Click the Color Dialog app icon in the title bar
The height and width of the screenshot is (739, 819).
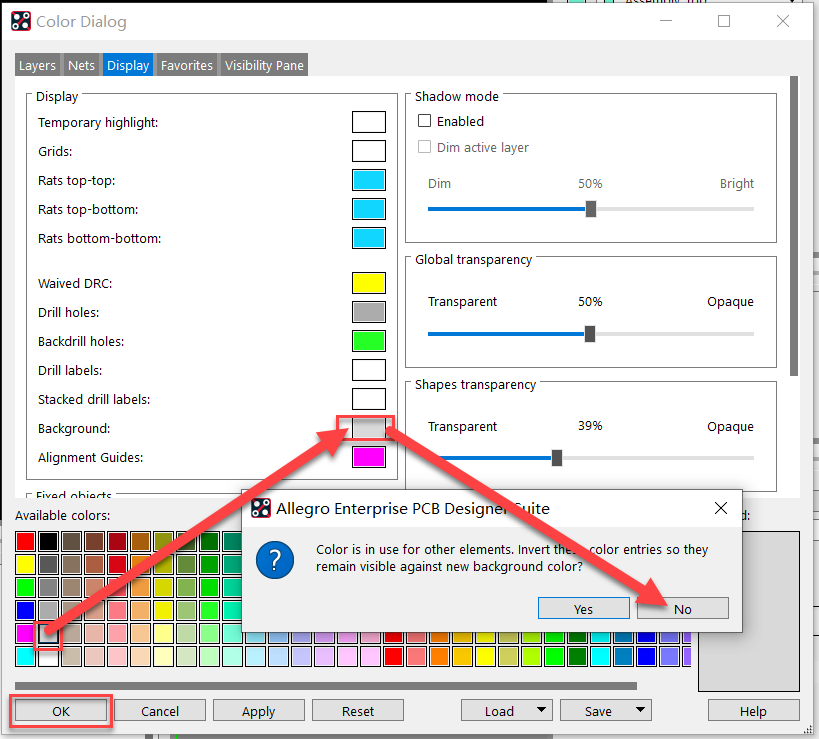(21, 21)
